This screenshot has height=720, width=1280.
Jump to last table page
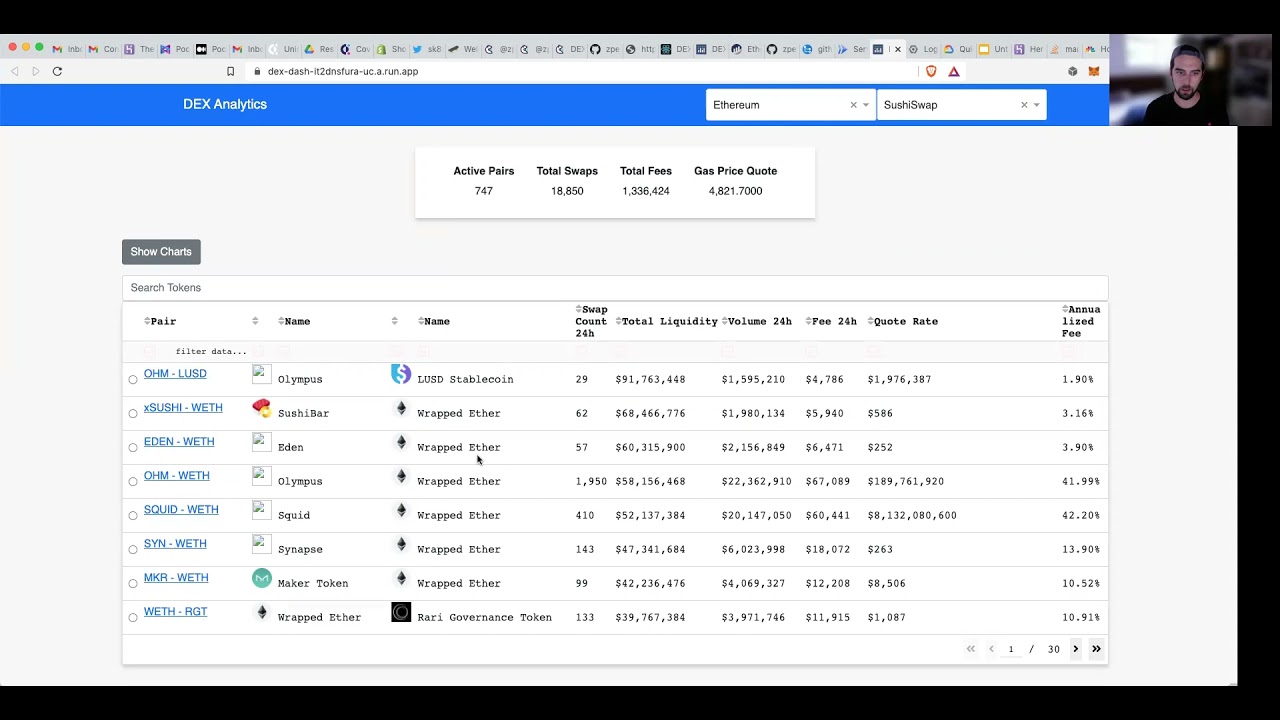1096,650
